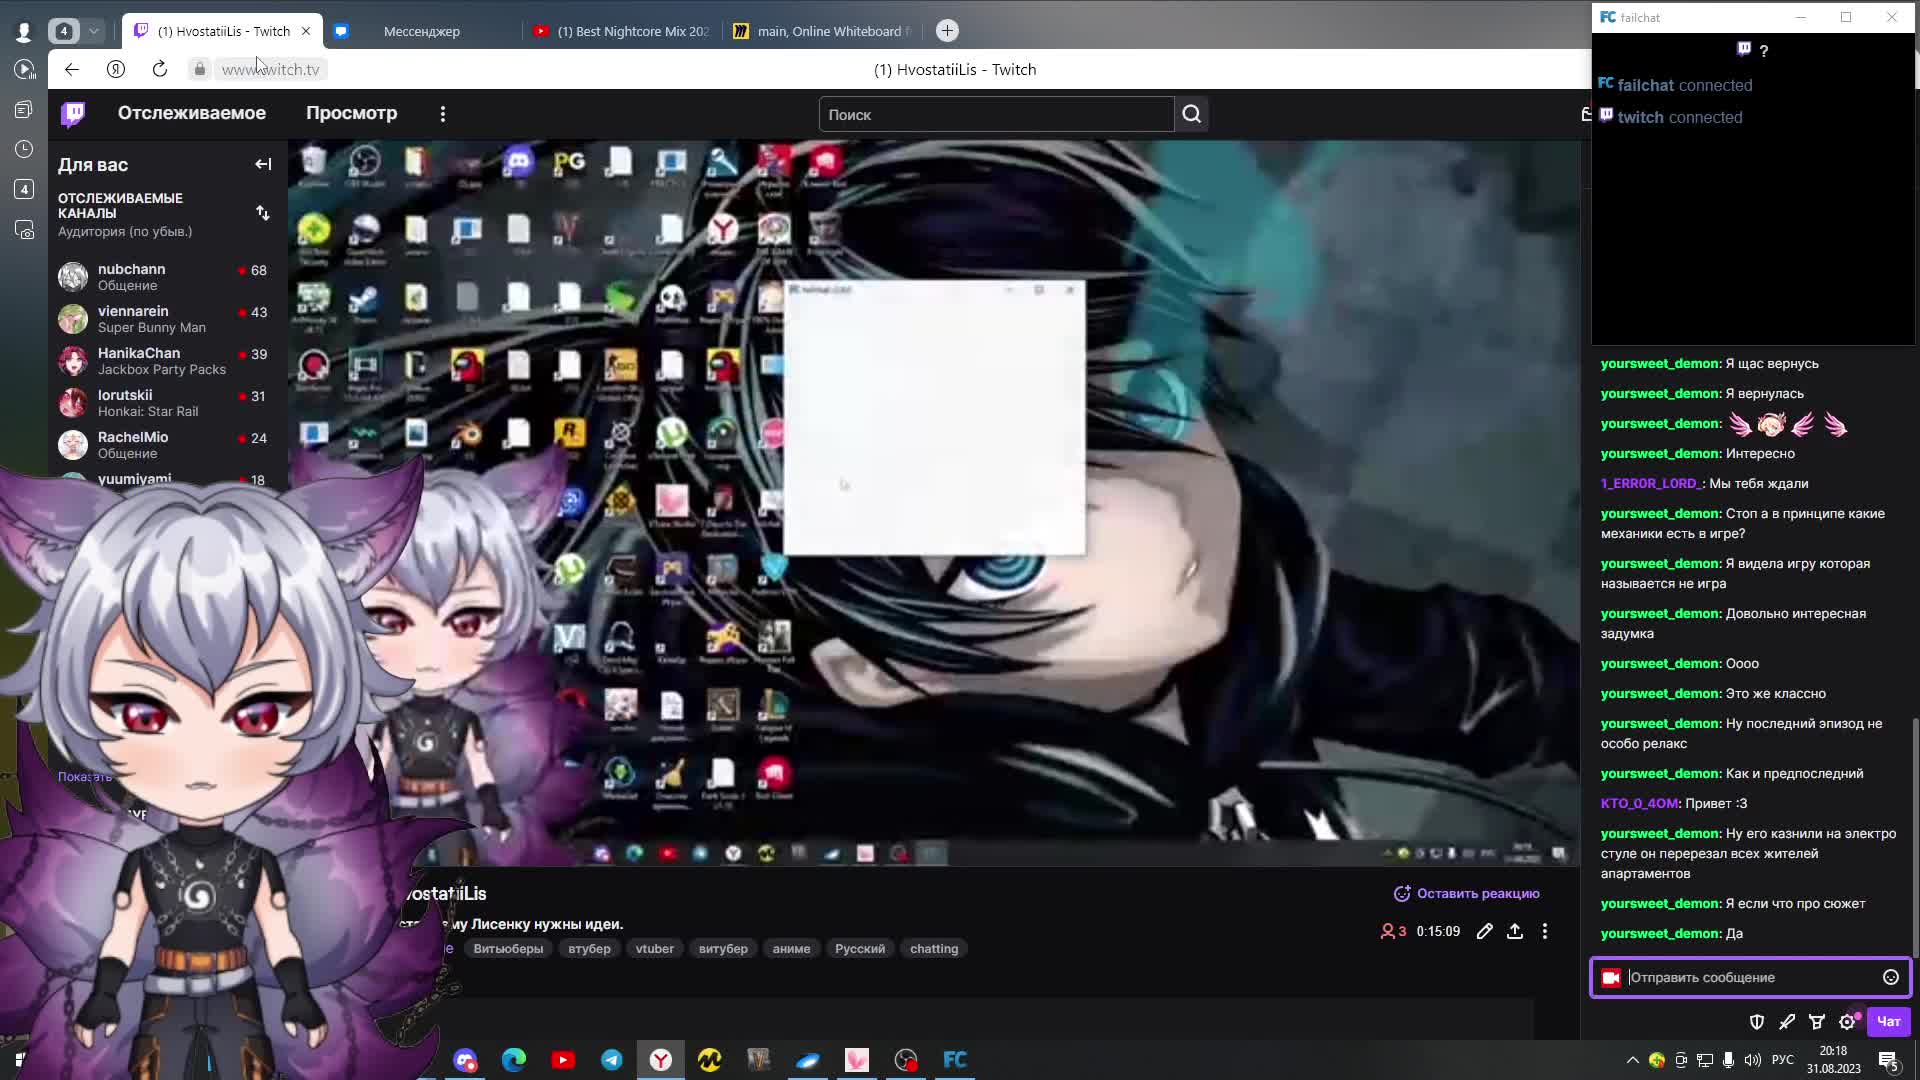Click the 1_ERROR_LORD_ username in chat
Viewport: 1920px width, 1080px height.
1651,483
